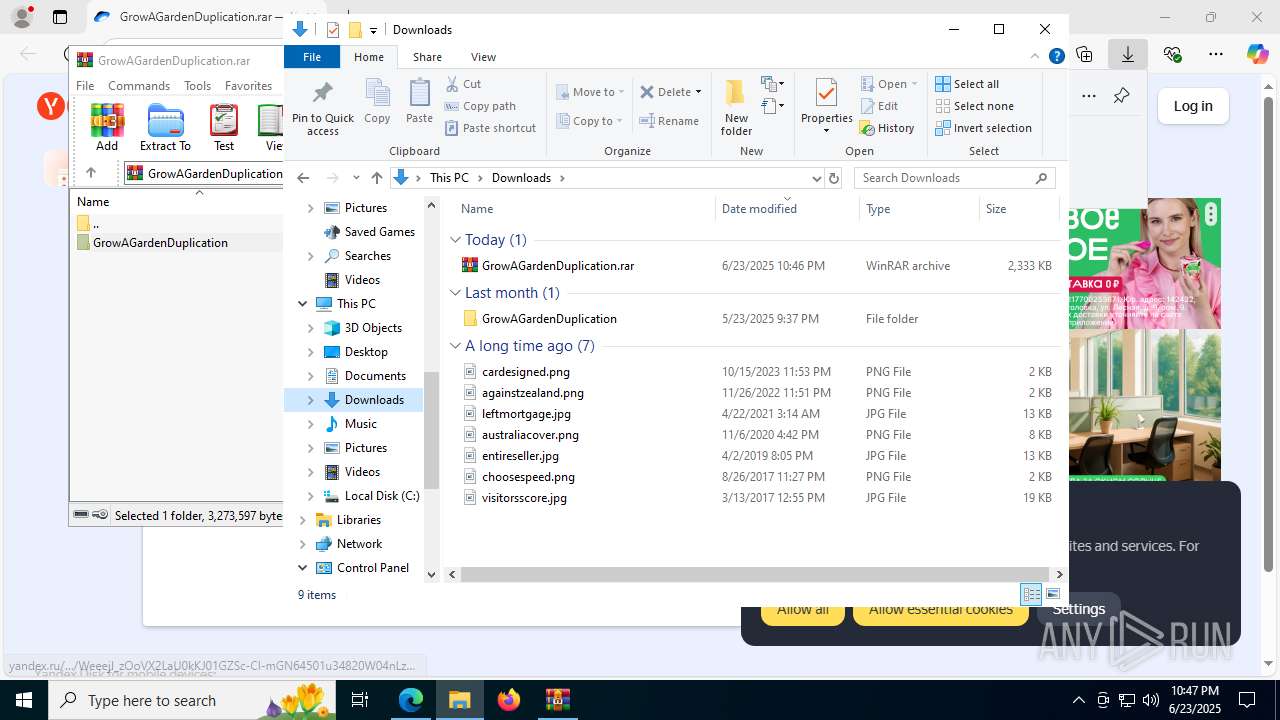Open WinRAR from taskbar
The width and height of the screenshot is (1280, 720).
point(558,700)
